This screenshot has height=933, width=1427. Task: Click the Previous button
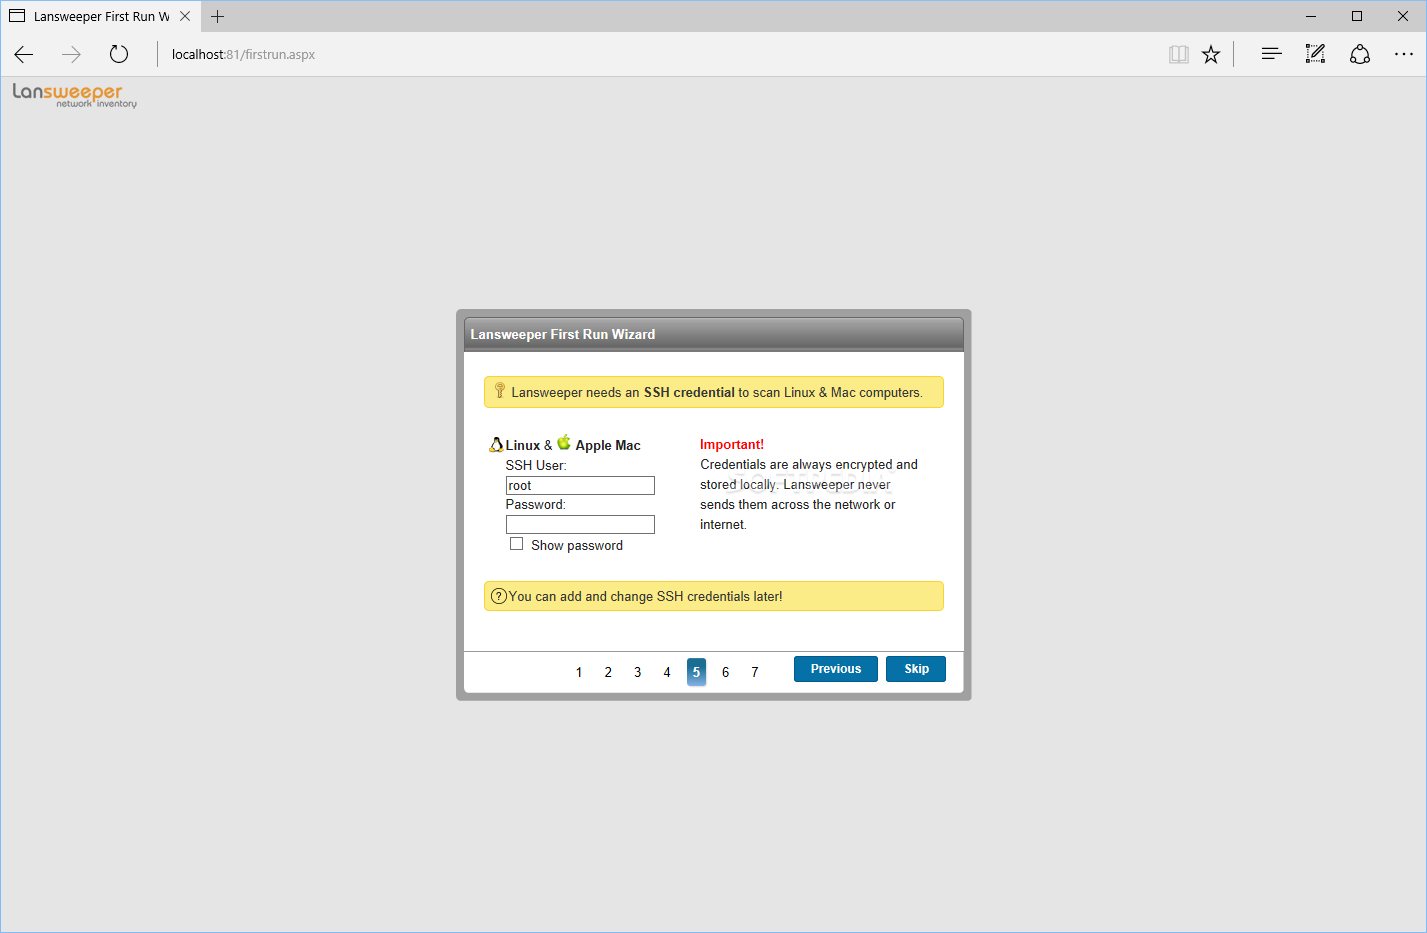tap(836, 669)
